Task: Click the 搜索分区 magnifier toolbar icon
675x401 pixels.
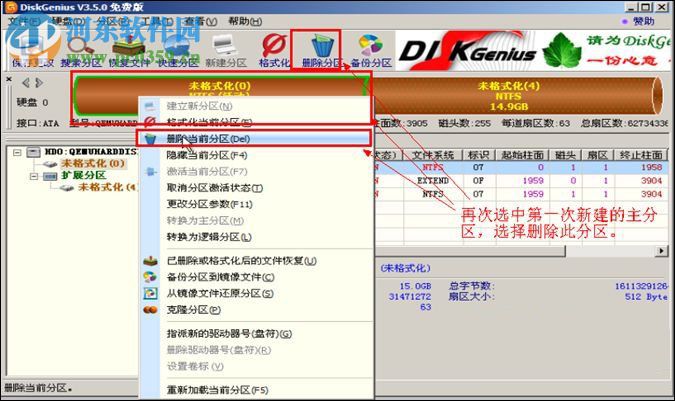Action: [x=81, y=52]
